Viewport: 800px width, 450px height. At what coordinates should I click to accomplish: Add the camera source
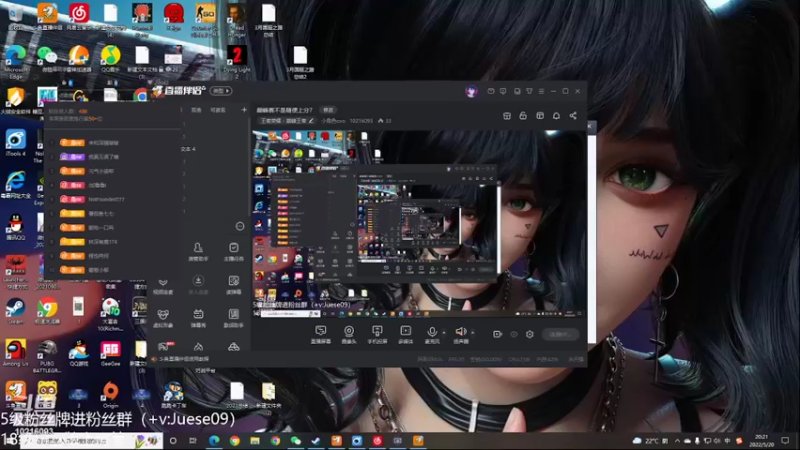(x=349, y=335)
